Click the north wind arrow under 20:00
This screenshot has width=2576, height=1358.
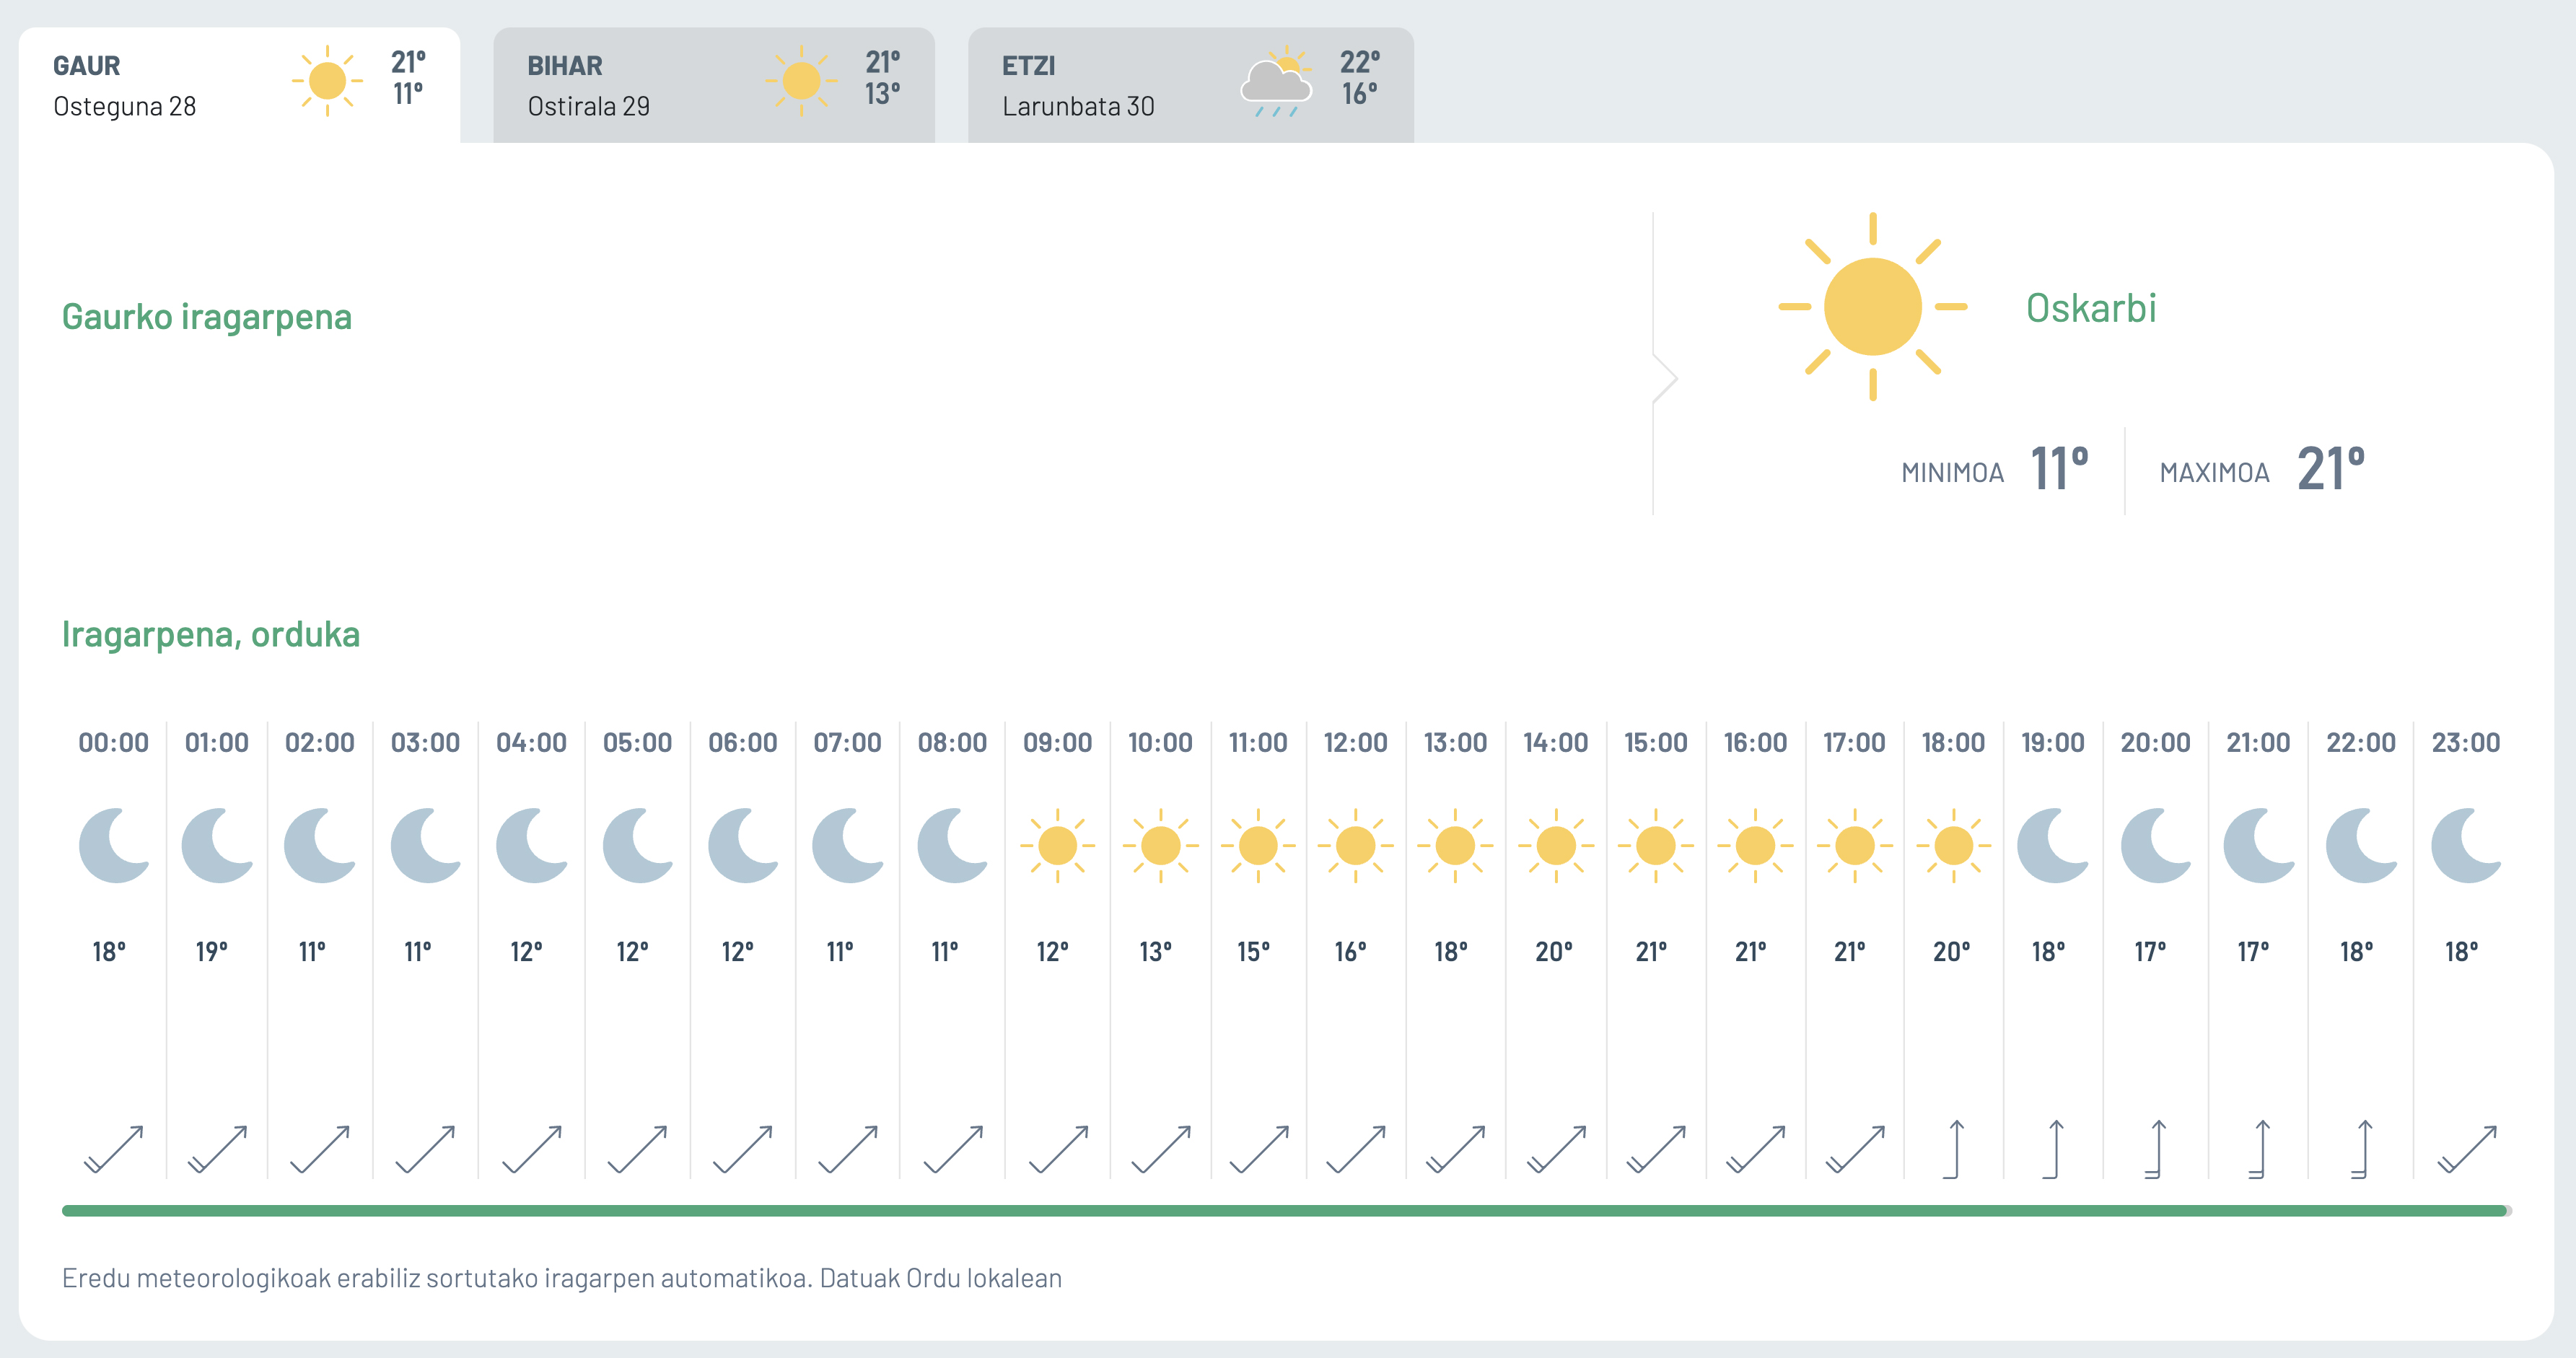pos(2156,1149)
